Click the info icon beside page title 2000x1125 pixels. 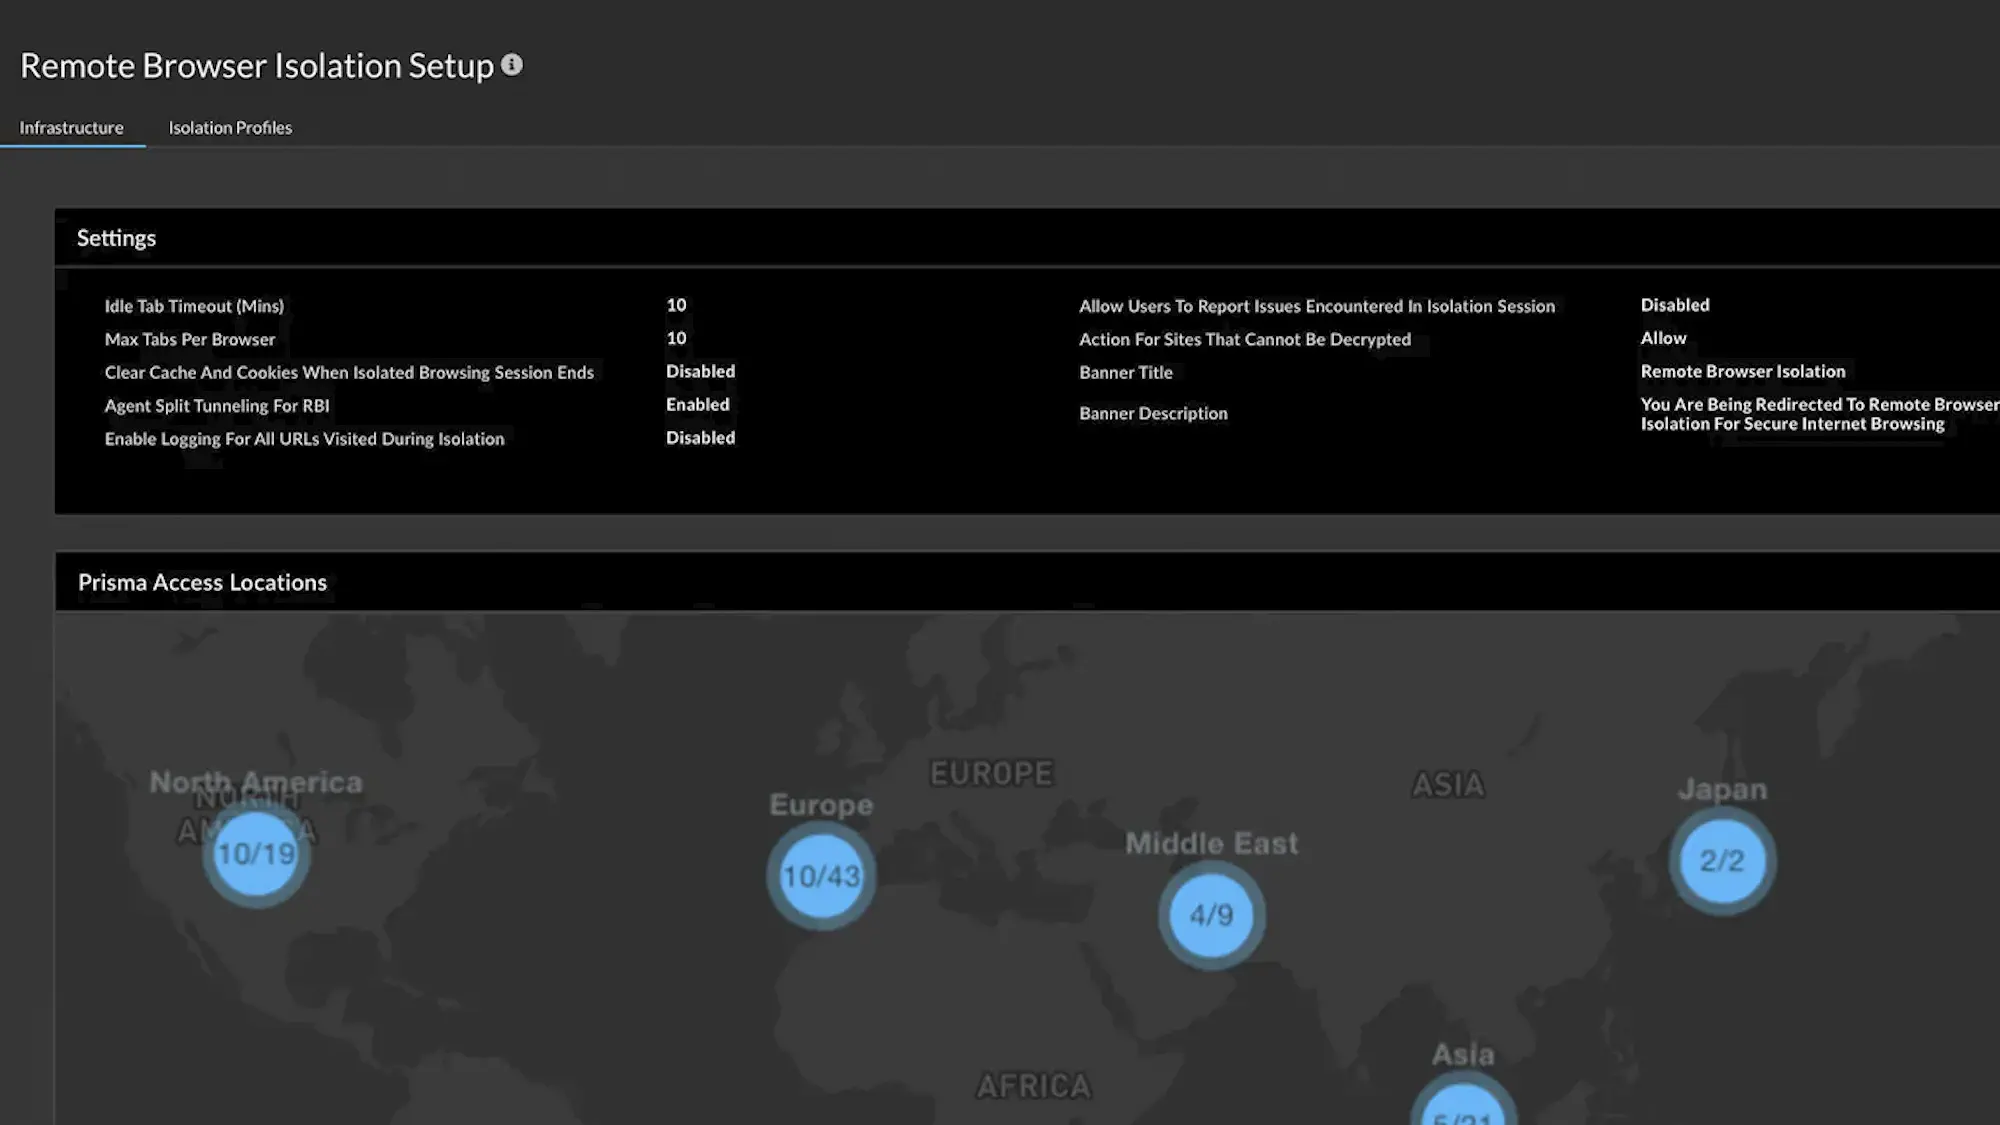(x=512, y=65)
